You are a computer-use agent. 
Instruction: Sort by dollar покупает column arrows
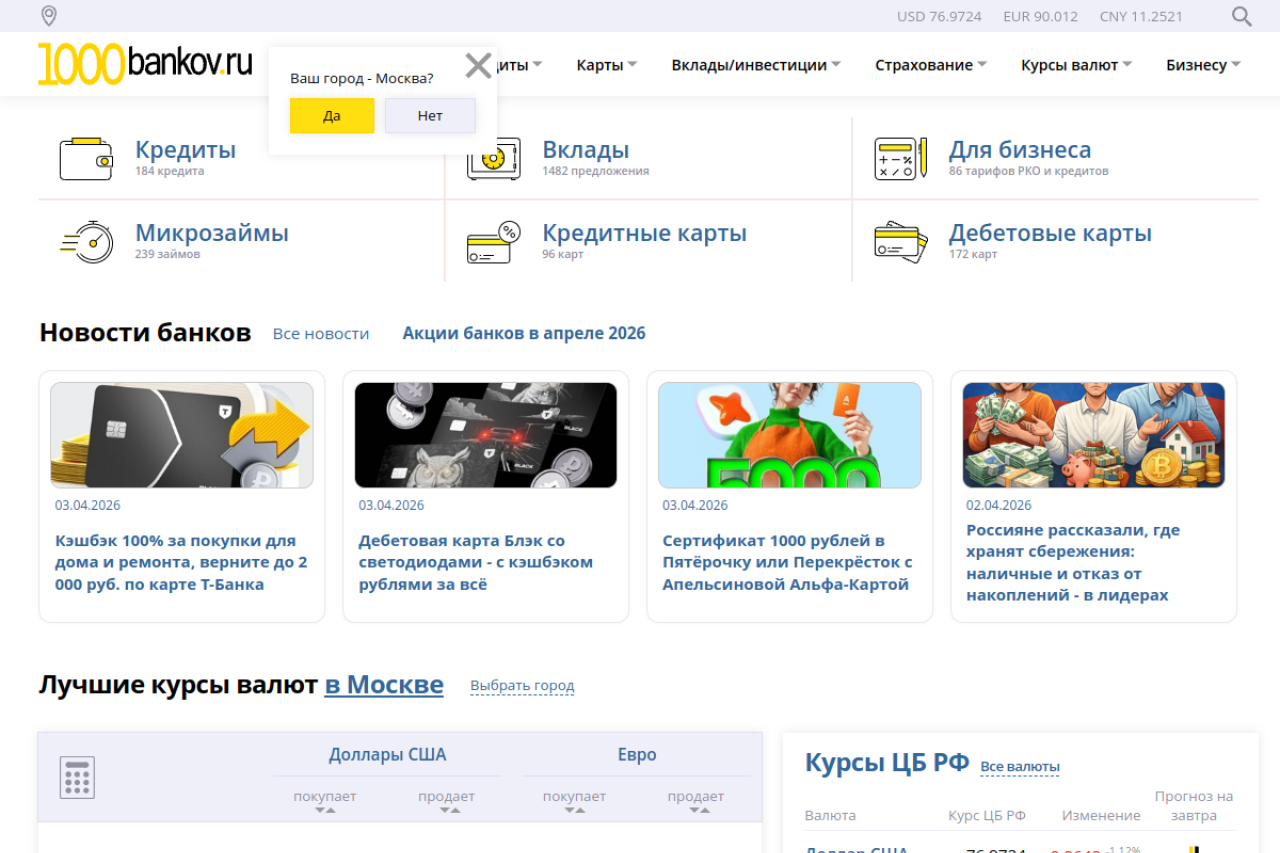coord(325,810)
